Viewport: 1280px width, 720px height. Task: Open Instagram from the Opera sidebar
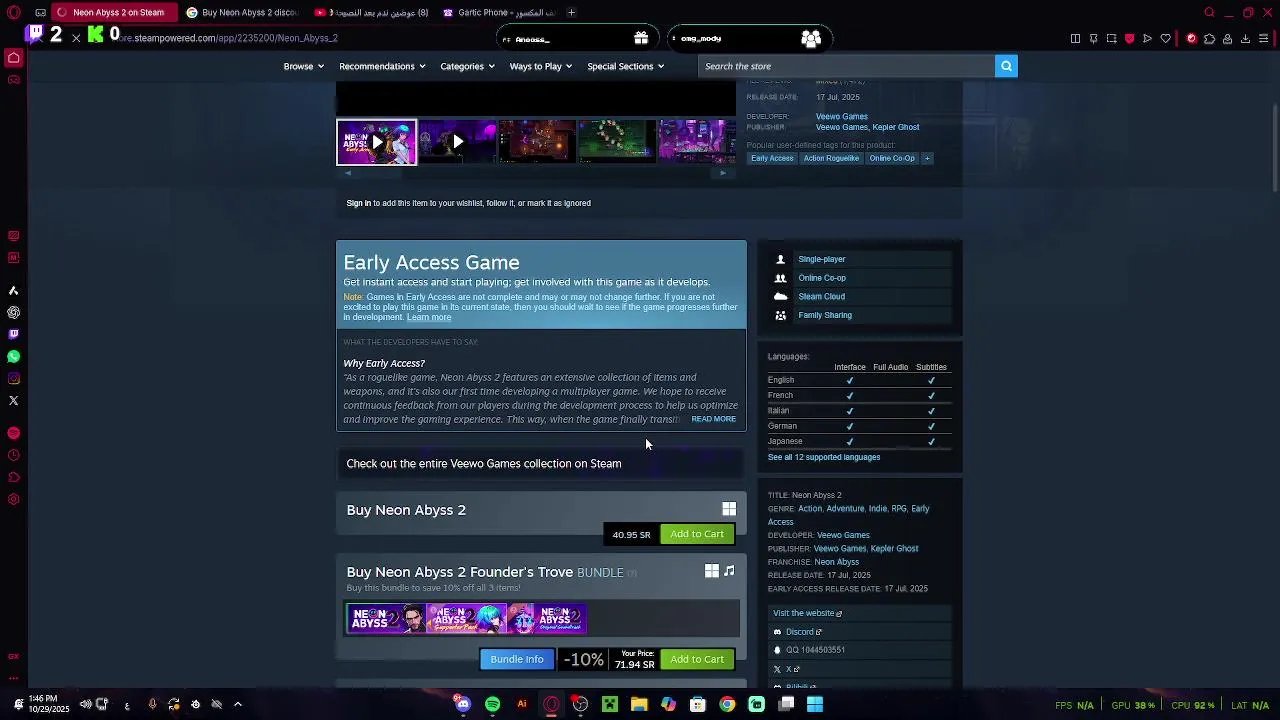coord(14,378)
